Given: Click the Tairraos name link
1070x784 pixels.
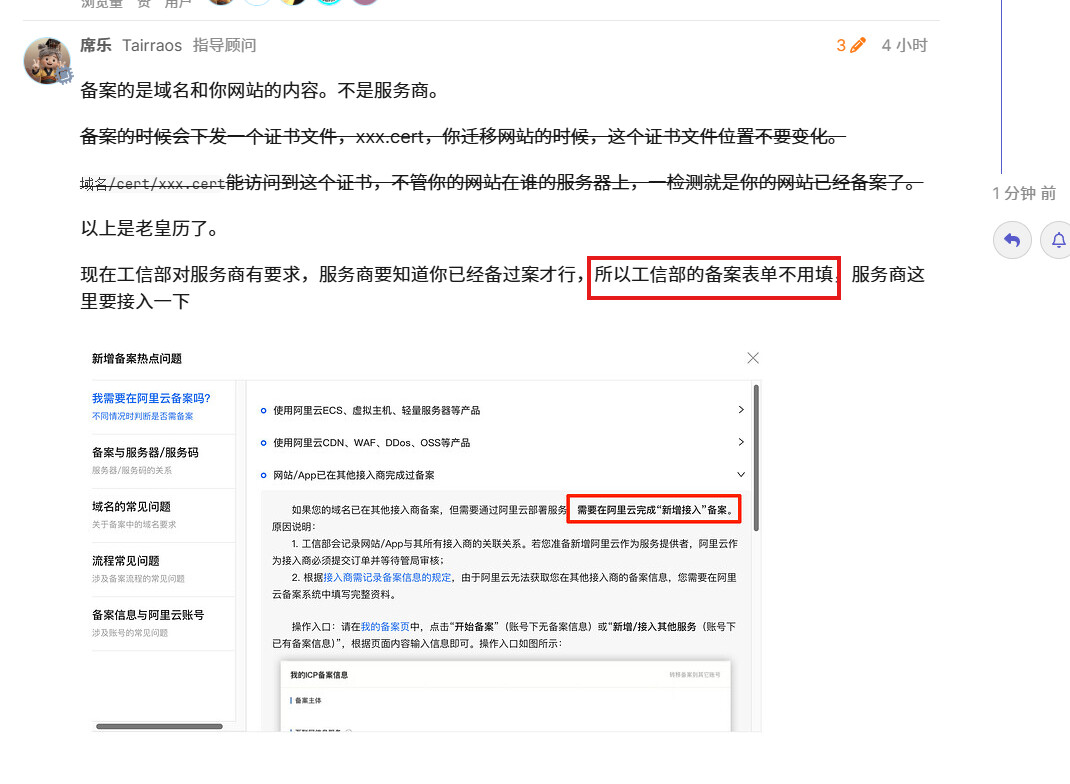Looking at the screenshot, I should point(152,45).
